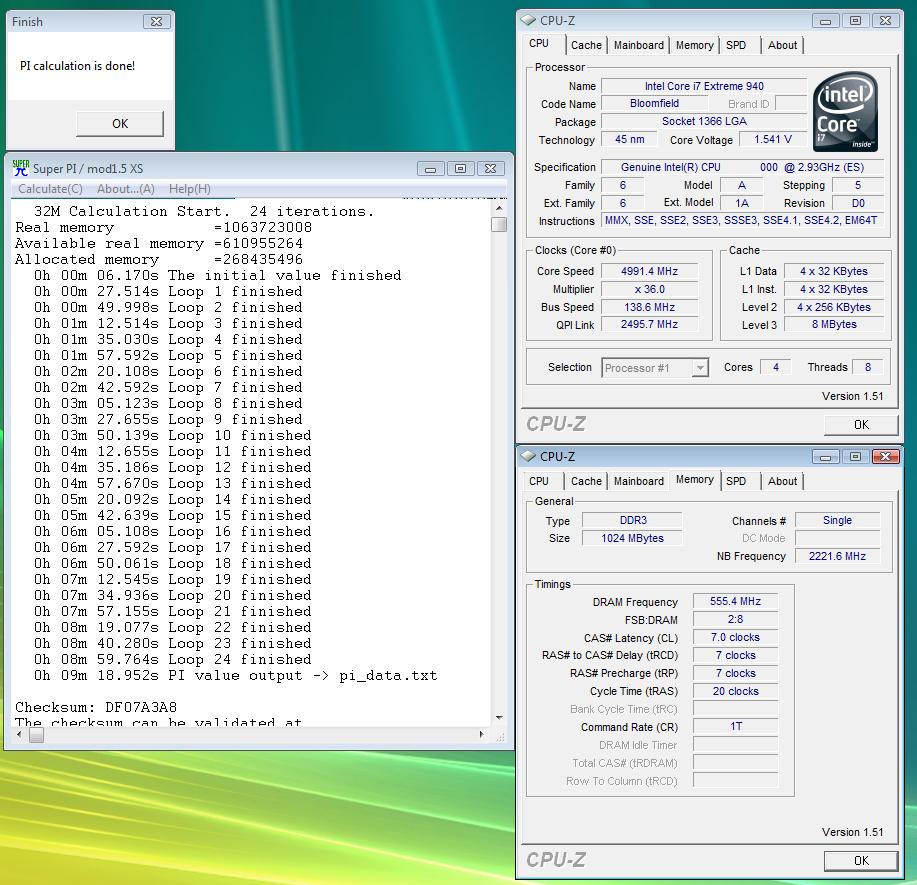
Task: Click Super PI vertical scrollbar down arrow
Action: click(499, 718)
